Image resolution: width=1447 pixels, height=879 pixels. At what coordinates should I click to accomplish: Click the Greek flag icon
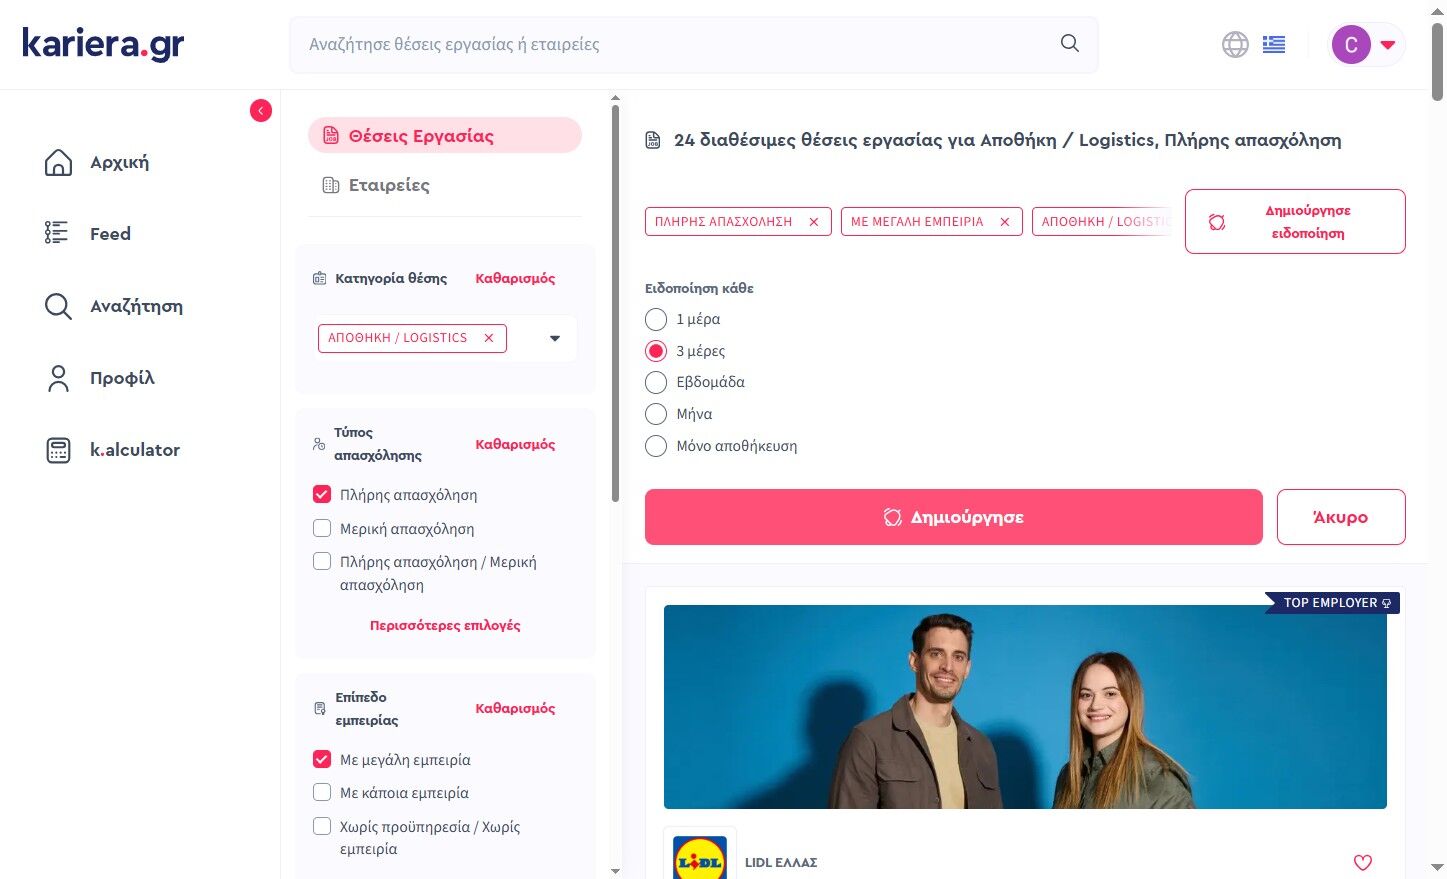pyautogui.click(x=1273, y=44)
